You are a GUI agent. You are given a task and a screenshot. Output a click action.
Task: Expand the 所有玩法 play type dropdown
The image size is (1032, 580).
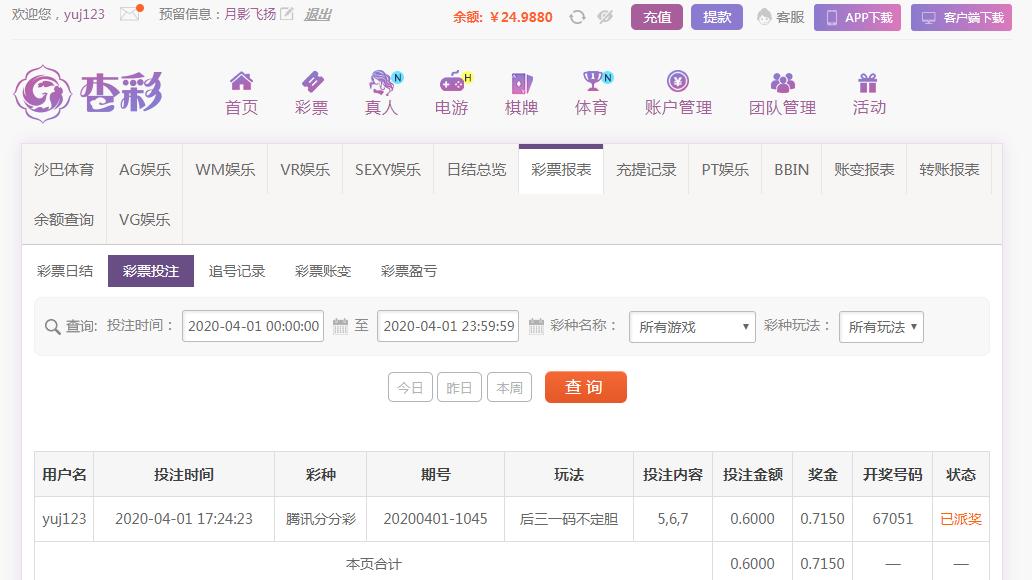coord(881,327)
